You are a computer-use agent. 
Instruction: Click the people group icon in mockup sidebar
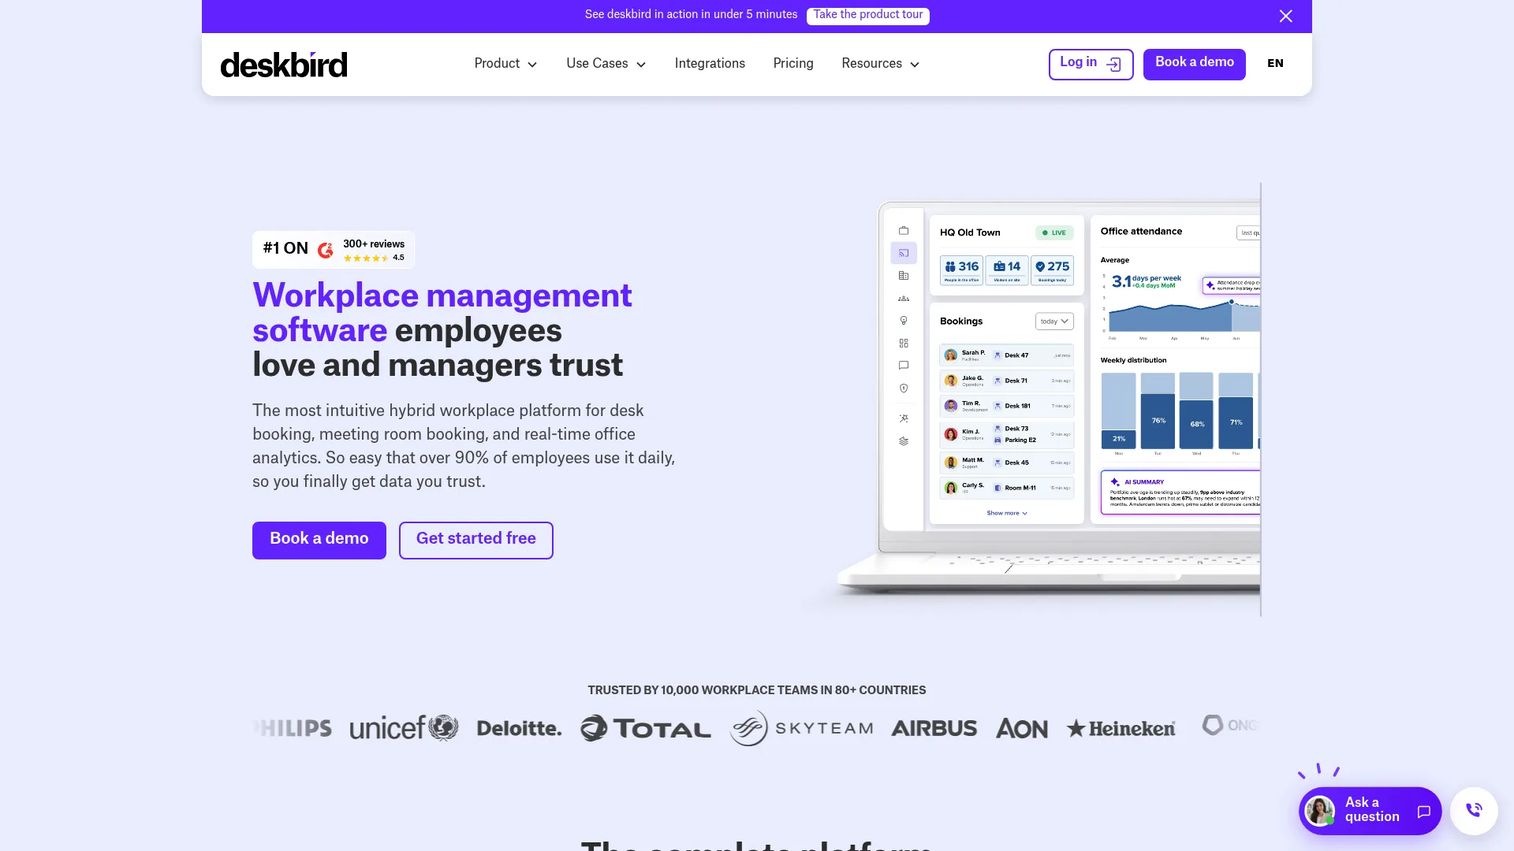click(903, 298)
